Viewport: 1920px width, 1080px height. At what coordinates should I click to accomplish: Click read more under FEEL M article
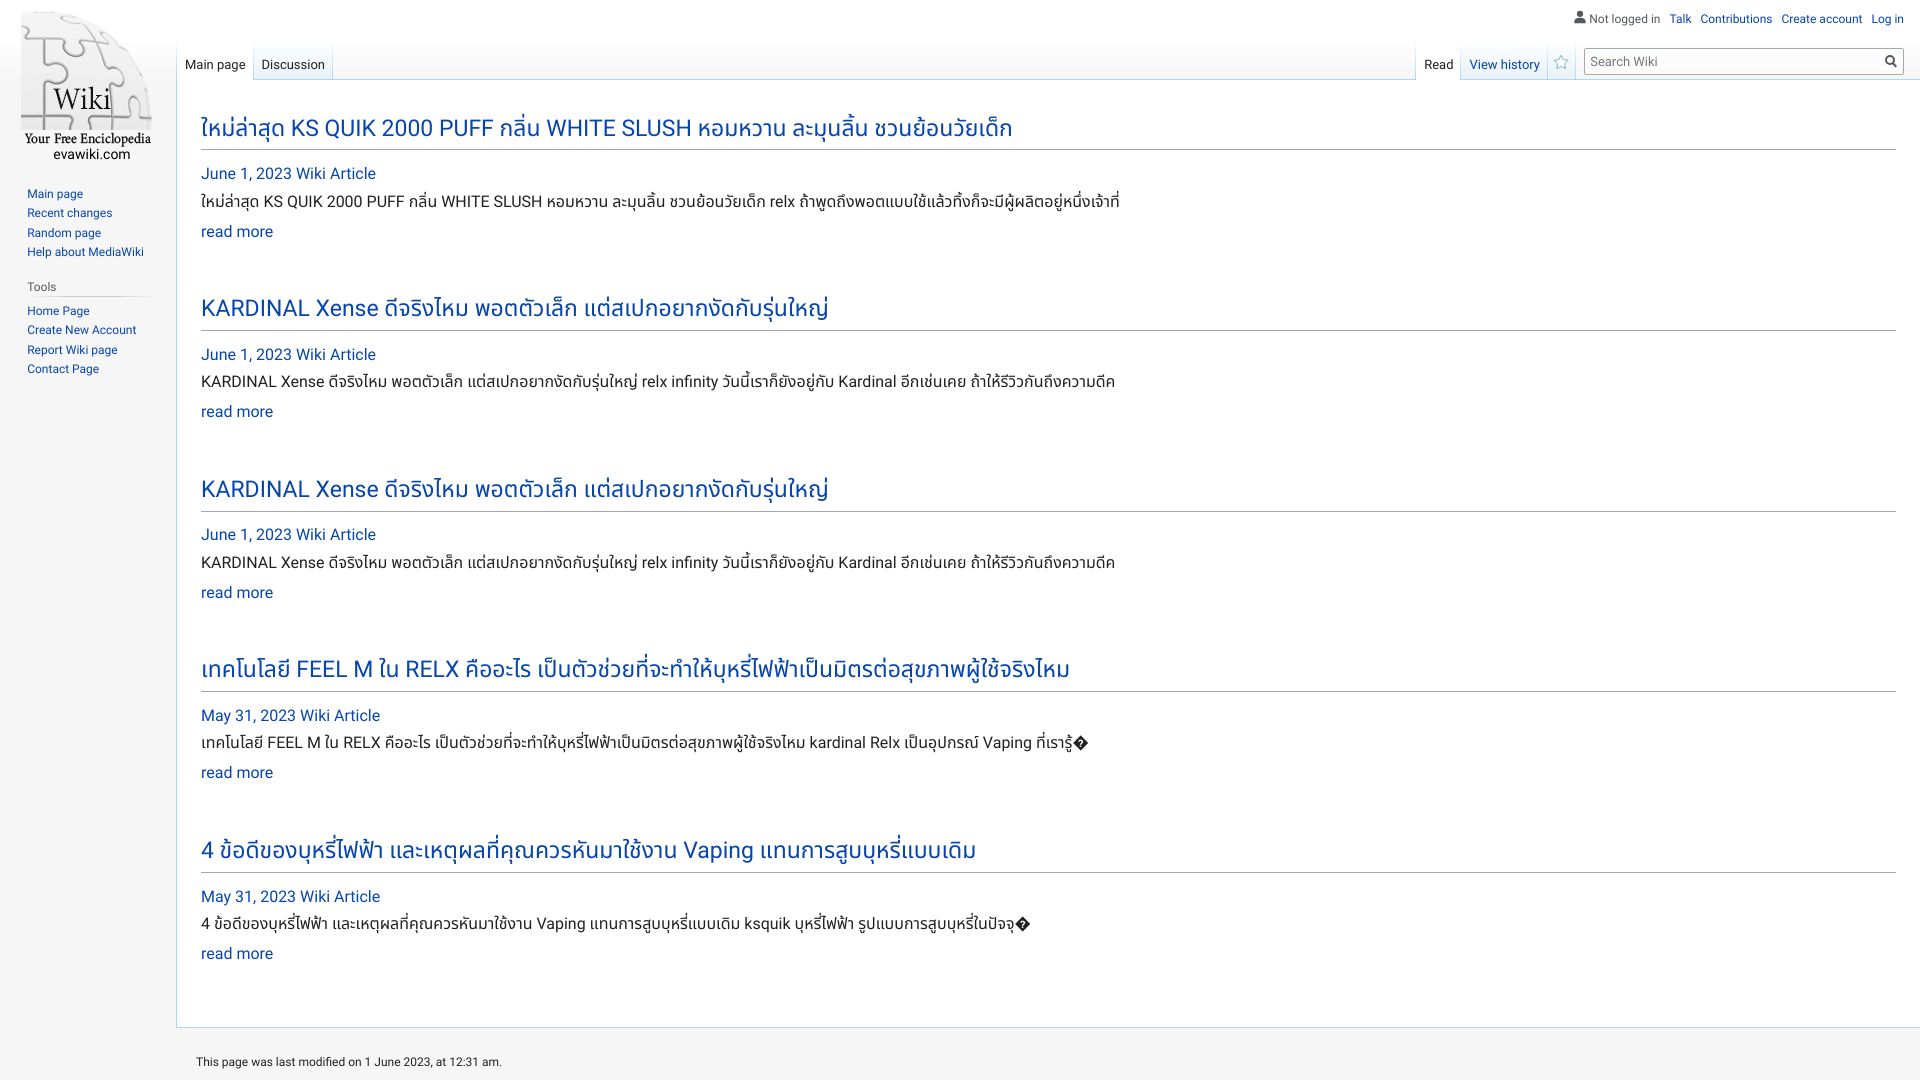pos(237,773)
